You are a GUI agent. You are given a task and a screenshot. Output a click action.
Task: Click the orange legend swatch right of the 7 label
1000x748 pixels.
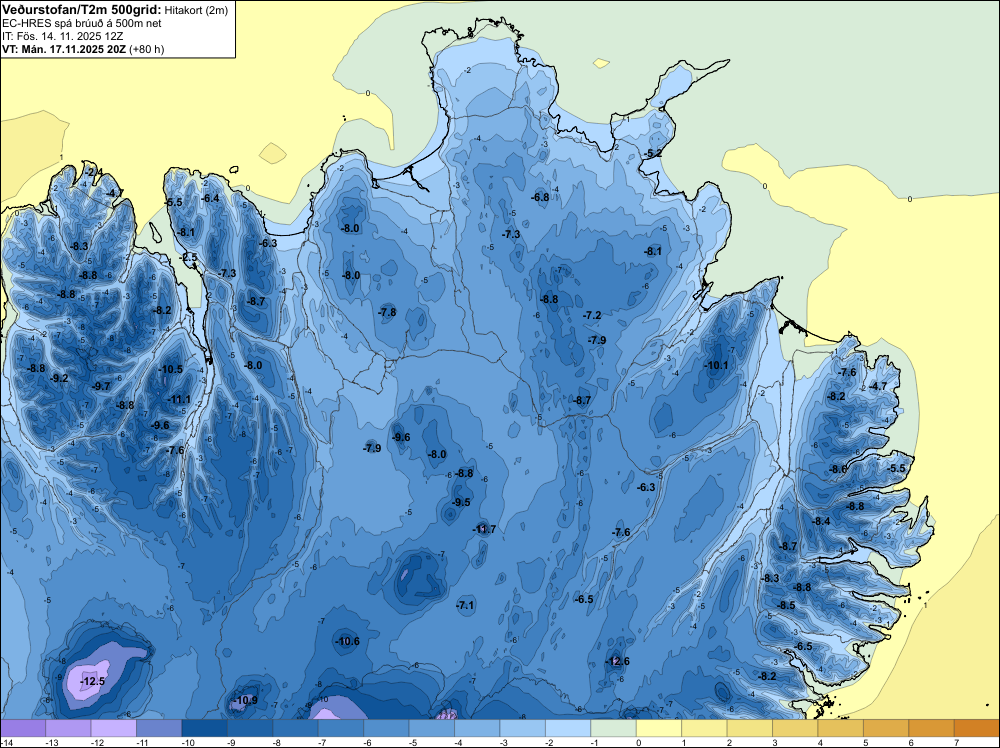click(x=977, y=728)
